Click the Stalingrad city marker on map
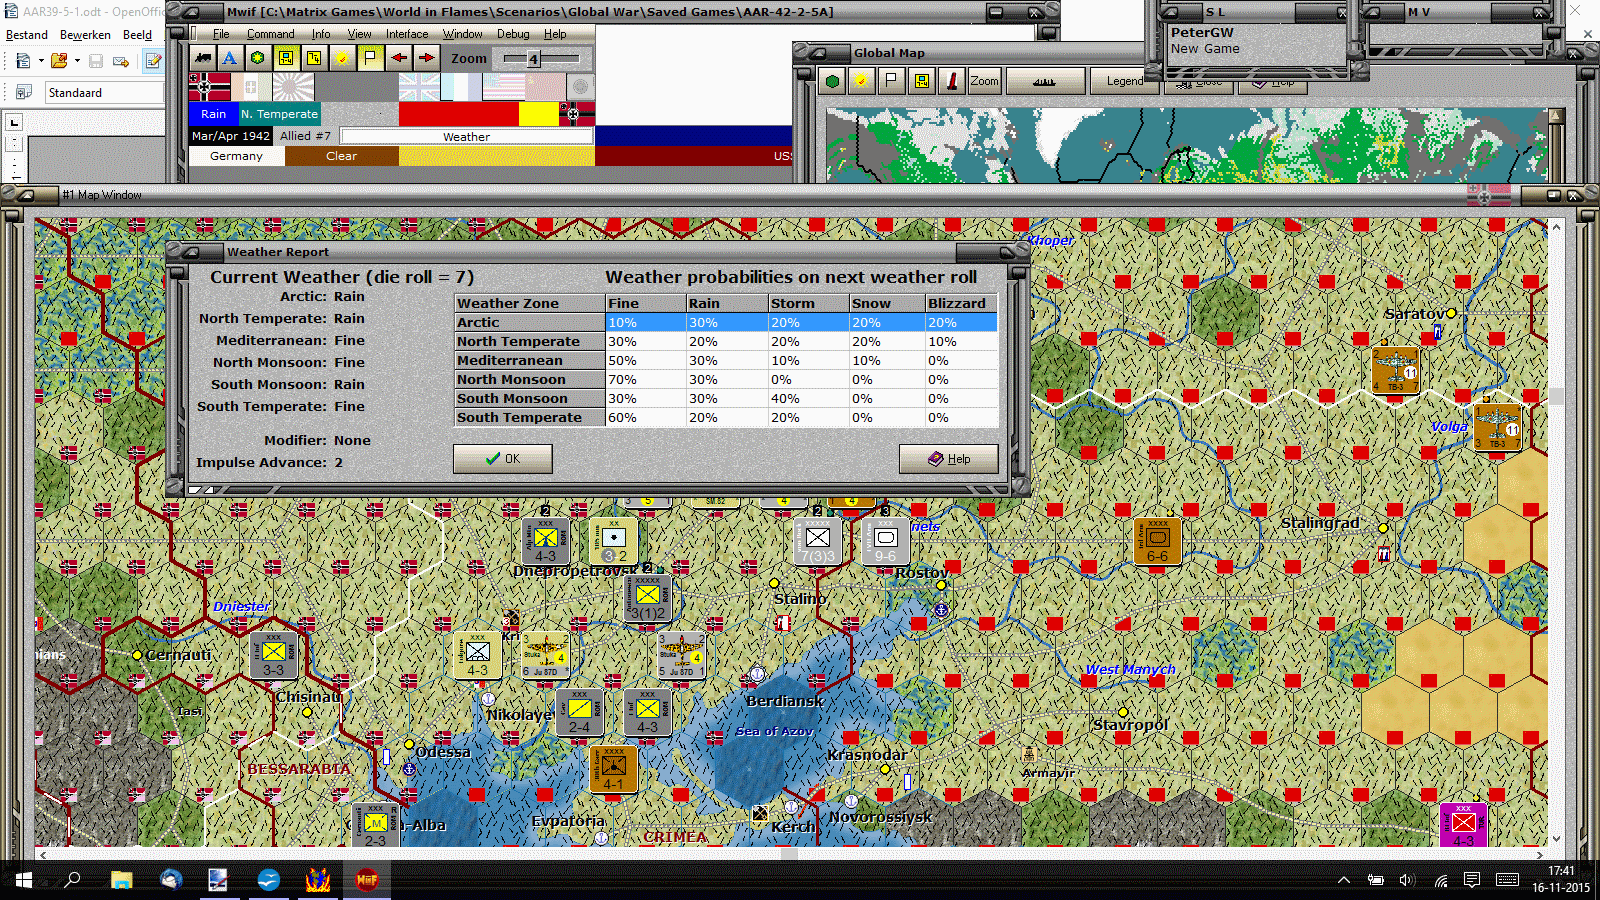This screenshot has height=900, width=1600. (1383, 527)
